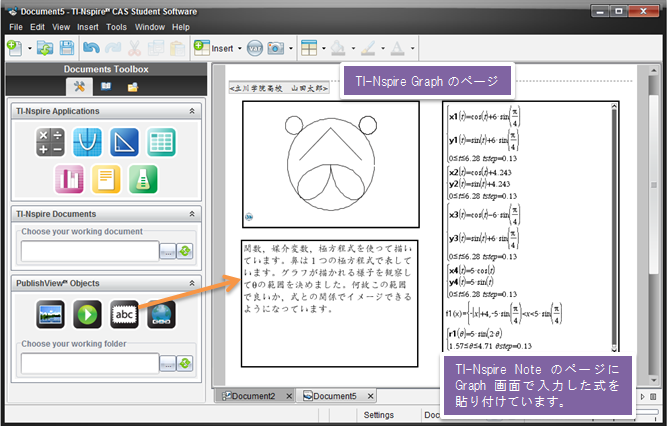This screenshot has width=667, height=427.
Task: Click the working document input field
Action: pos(90,251)
